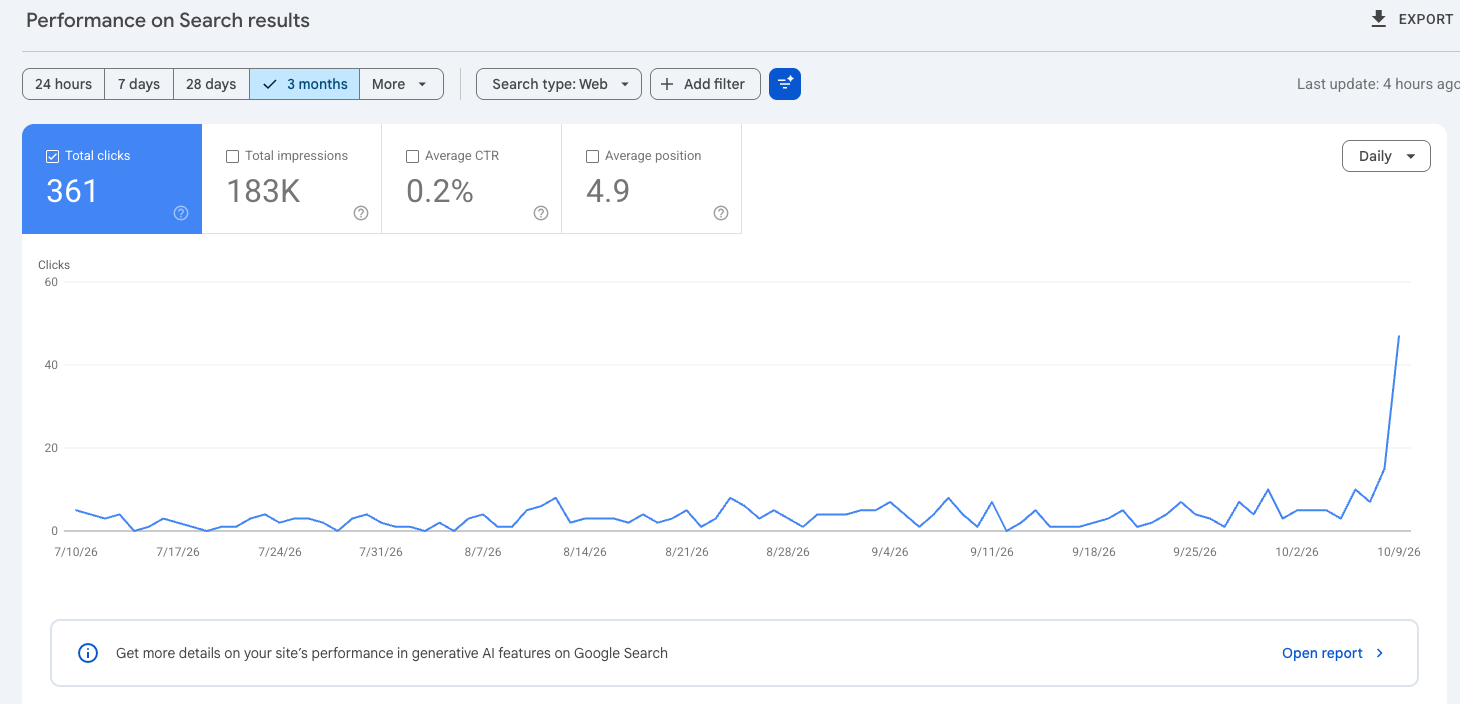This screenshot has width=1460, height=704.
Task: Open the Search type: Web dropdown
Action: pyautogui.click(x=559, y=84)
